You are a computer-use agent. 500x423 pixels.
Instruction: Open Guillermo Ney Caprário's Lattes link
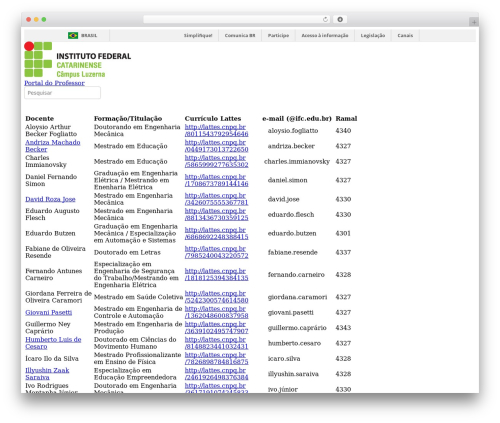click(x=216, y=328)
